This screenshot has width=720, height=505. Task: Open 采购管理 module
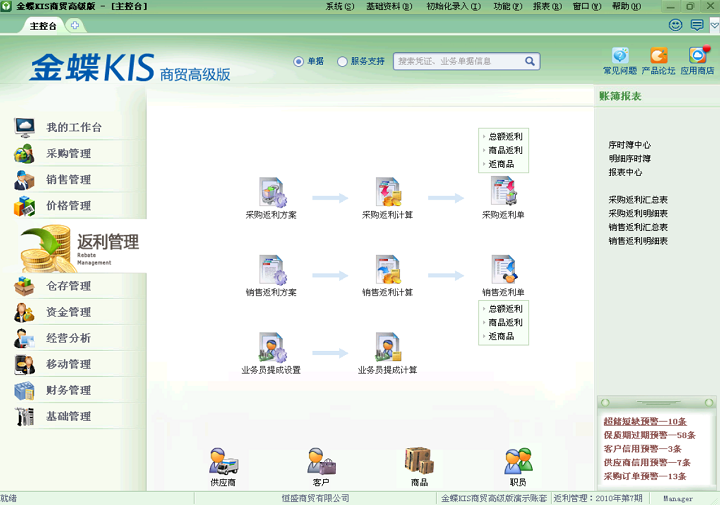coord(69,153)
